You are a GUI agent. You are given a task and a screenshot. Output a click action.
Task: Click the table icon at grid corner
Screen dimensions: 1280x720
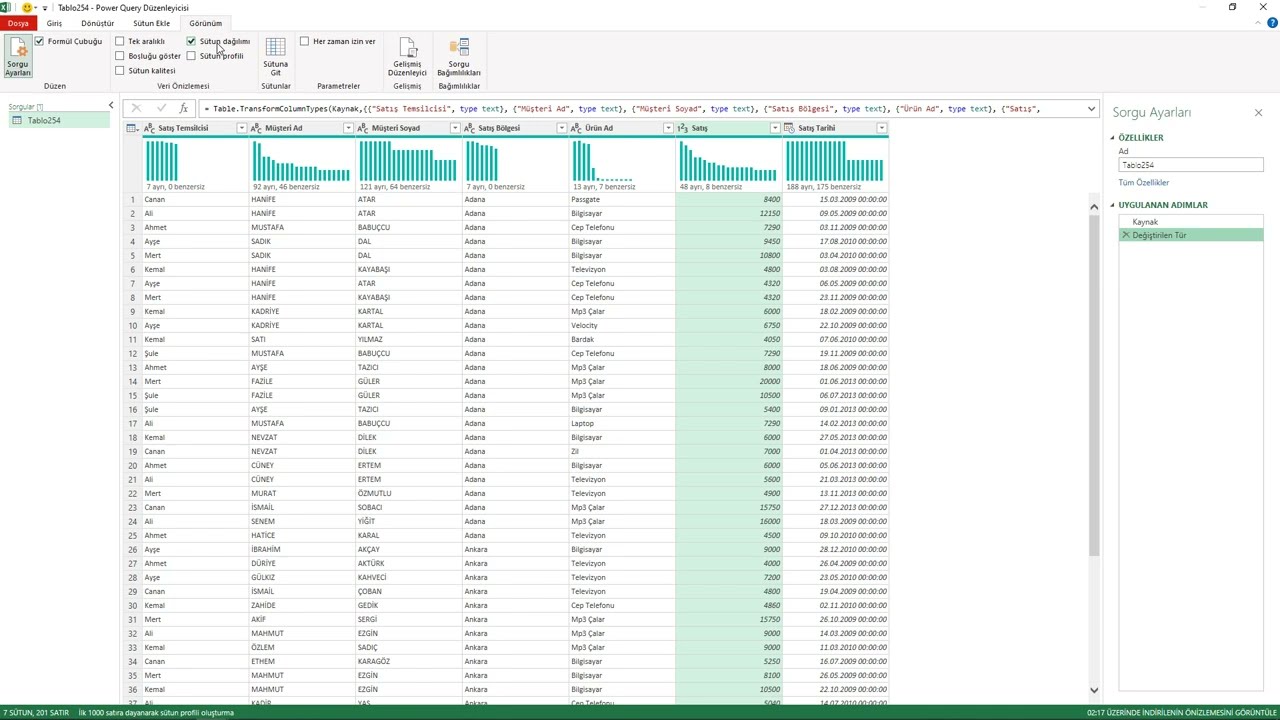(132, 128)
